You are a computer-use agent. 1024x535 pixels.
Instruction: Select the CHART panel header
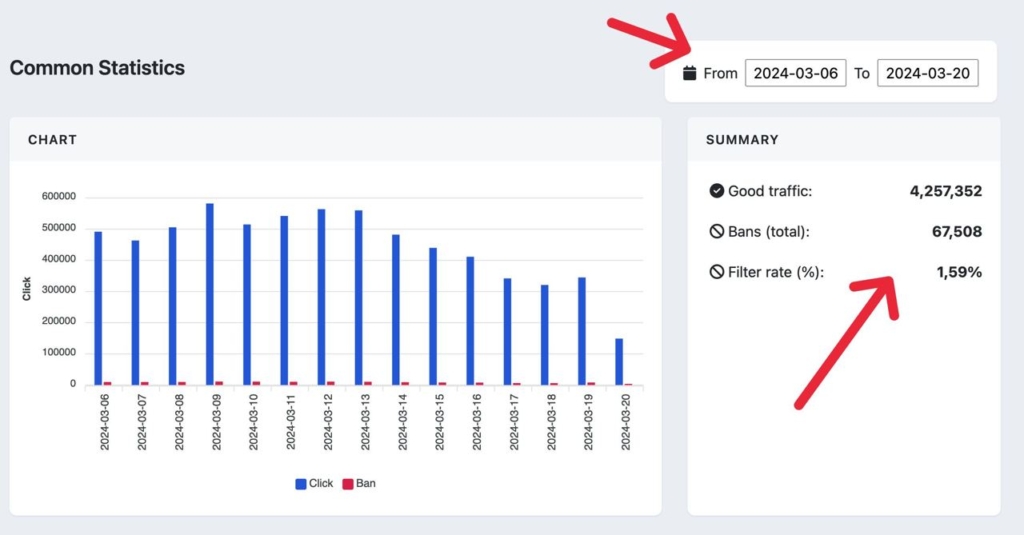[x=53, y=140]
